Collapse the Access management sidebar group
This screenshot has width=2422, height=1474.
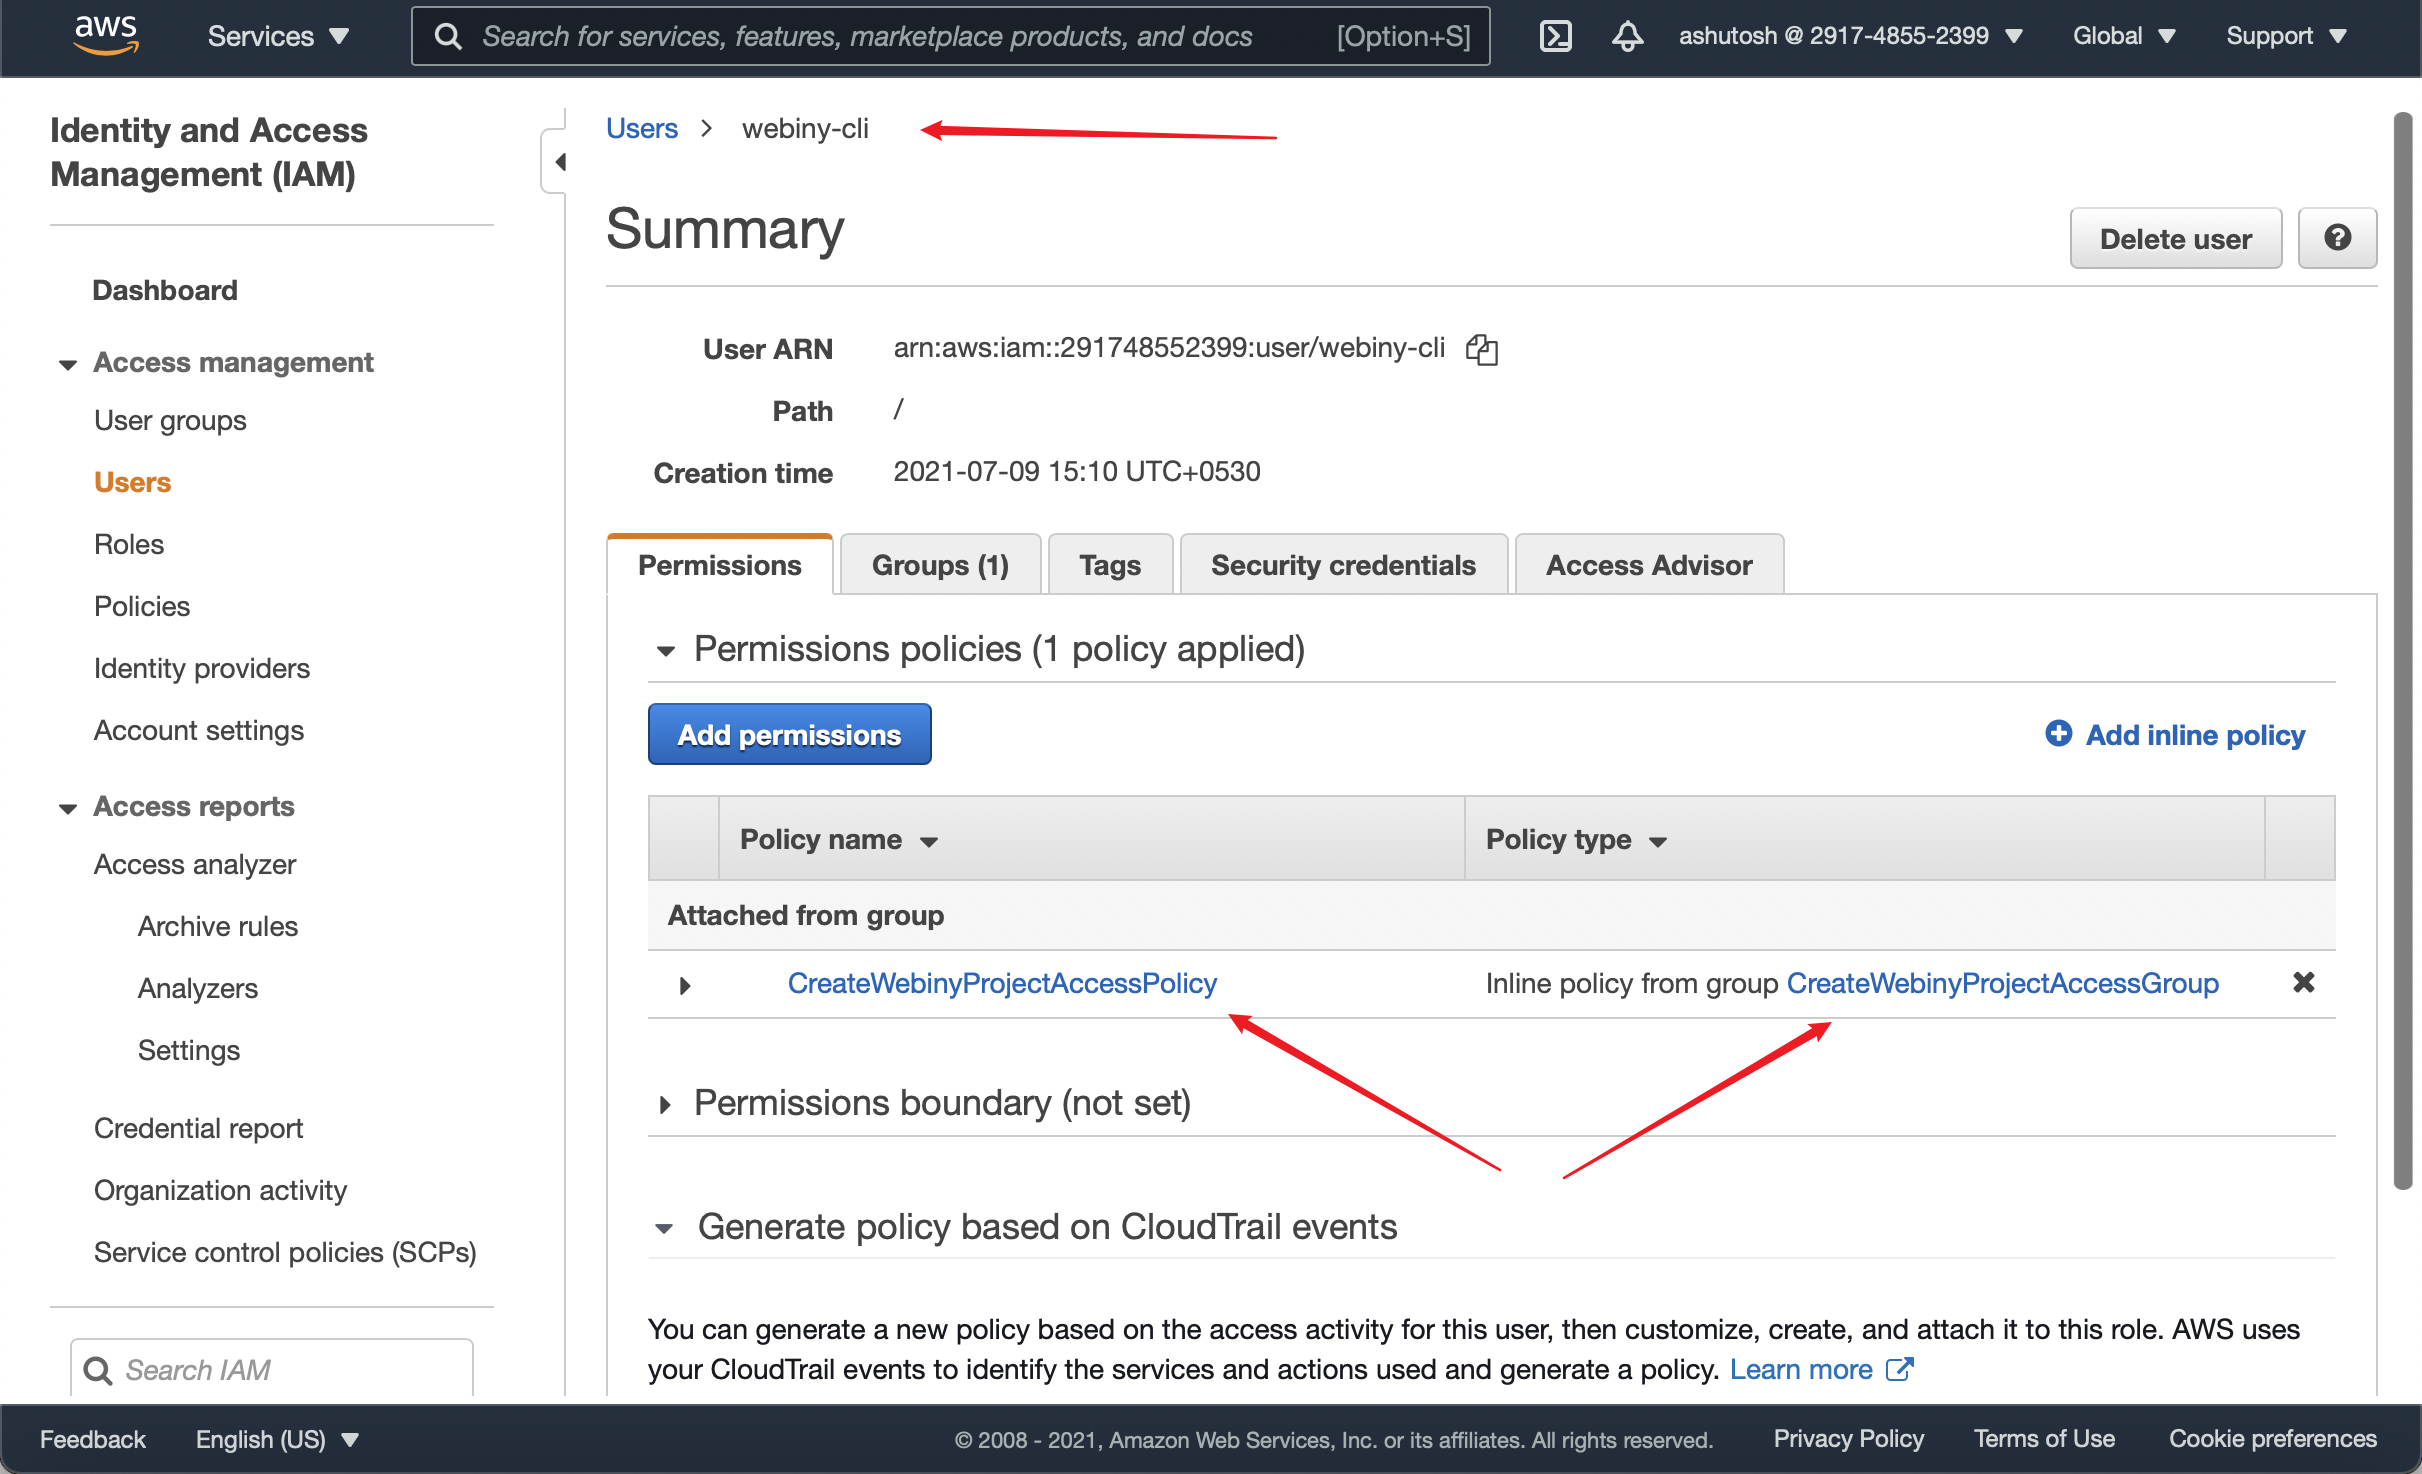coord(68,364)
